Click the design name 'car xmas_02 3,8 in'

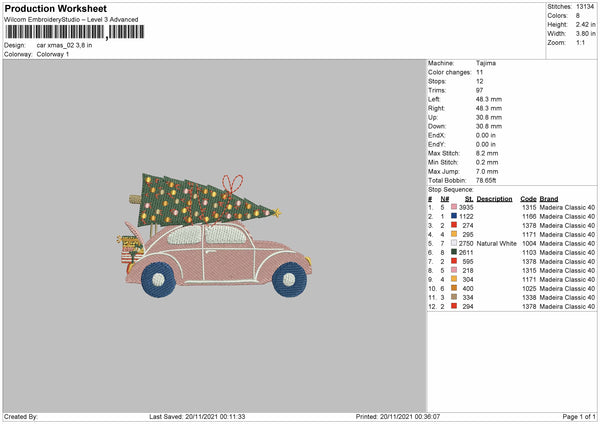(64, 45)
